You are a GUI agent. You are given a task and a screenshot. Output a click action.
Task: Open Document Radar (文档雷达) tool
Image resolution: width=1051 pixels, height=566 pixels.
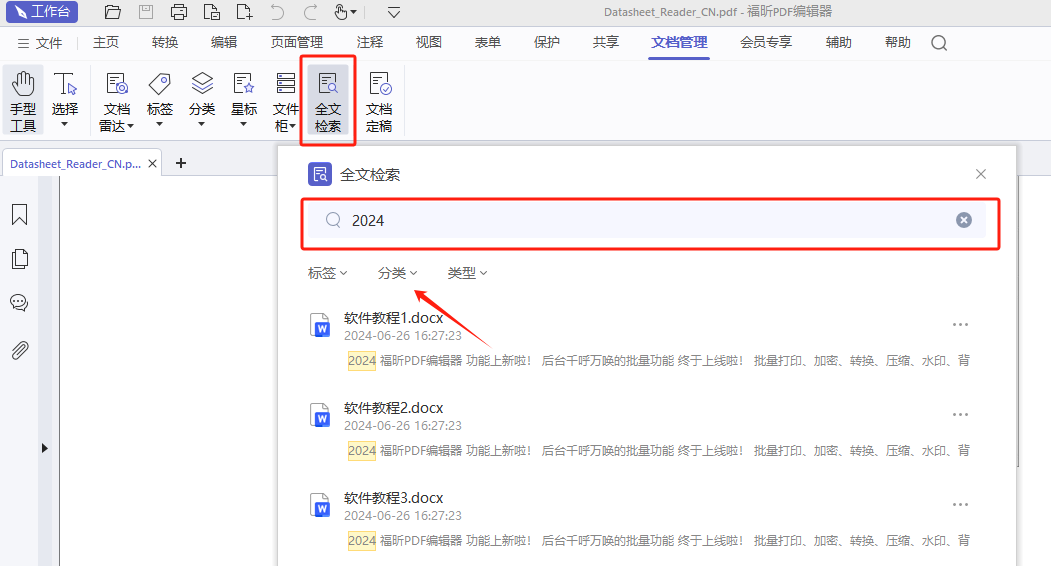click(116, 100)
